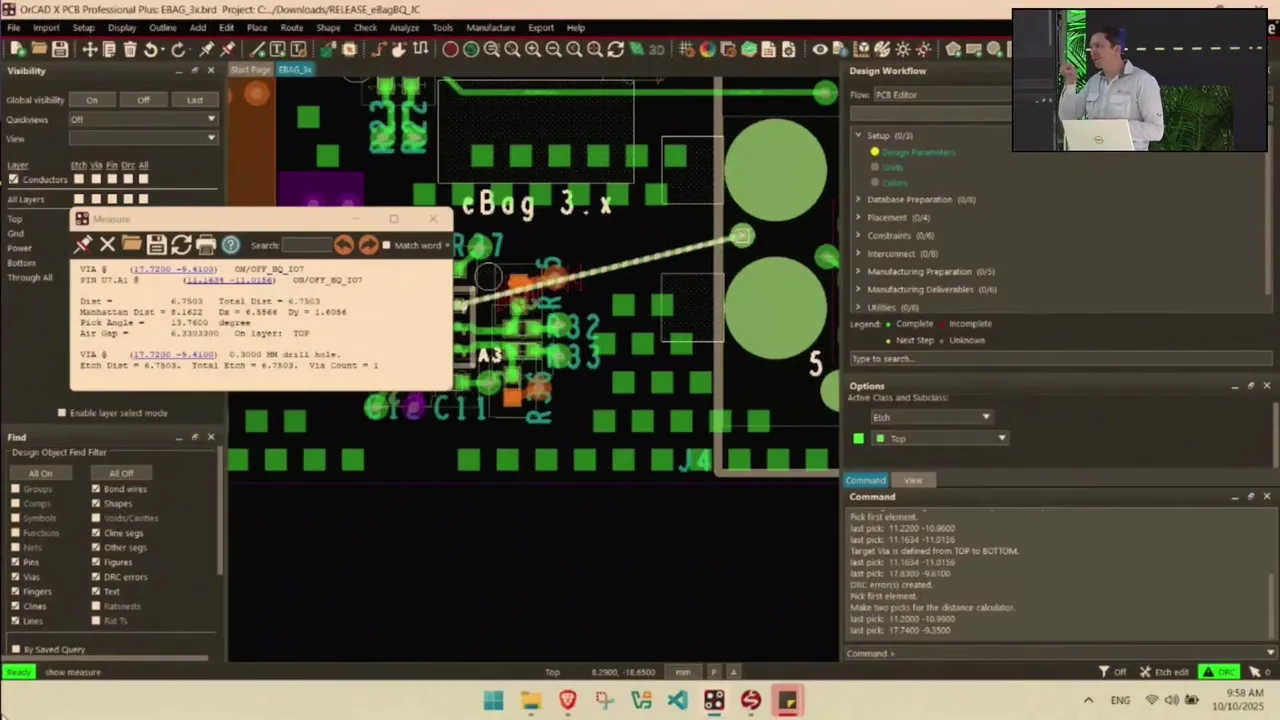
Task: Save the Measure window report
Action: click(156, 244)
